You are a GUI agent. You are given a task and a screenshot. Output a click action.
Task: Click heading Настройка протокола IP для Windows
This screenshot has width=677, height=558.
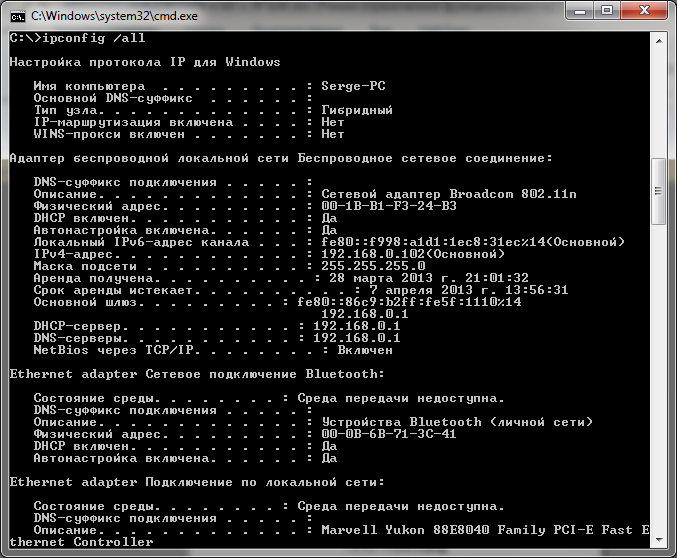[x=145, y=62]
